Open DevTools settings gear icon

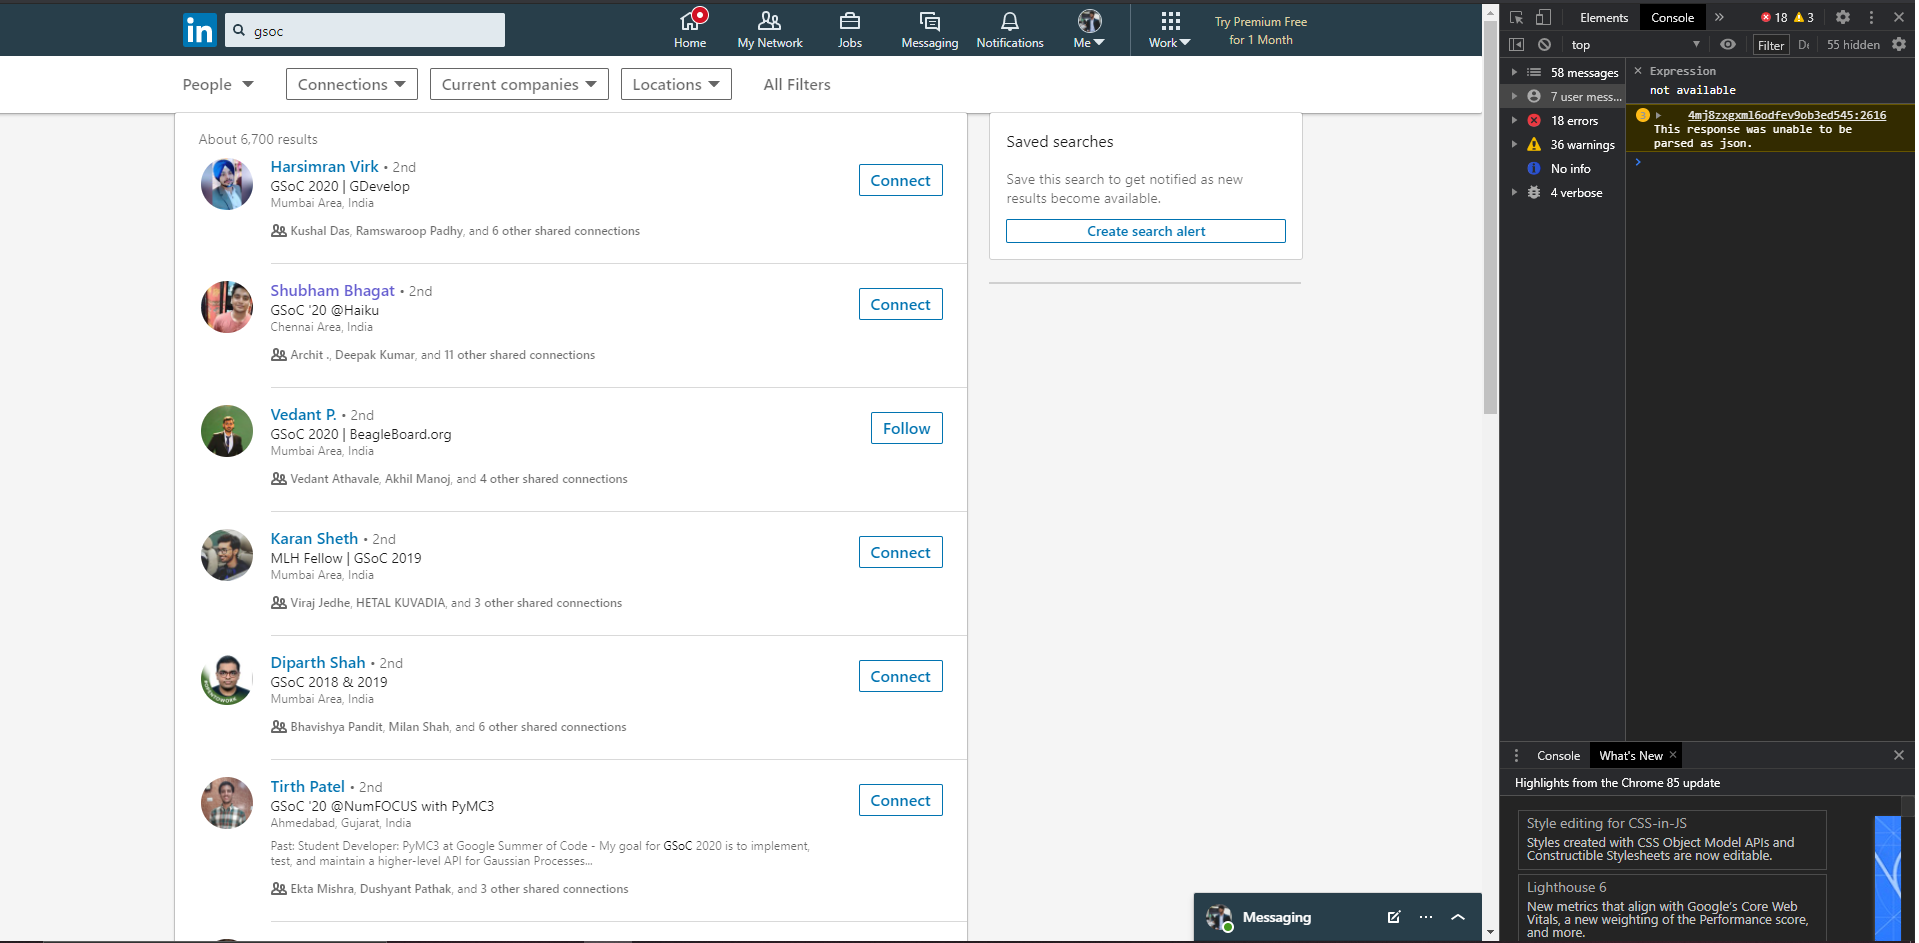[1843, 17]
